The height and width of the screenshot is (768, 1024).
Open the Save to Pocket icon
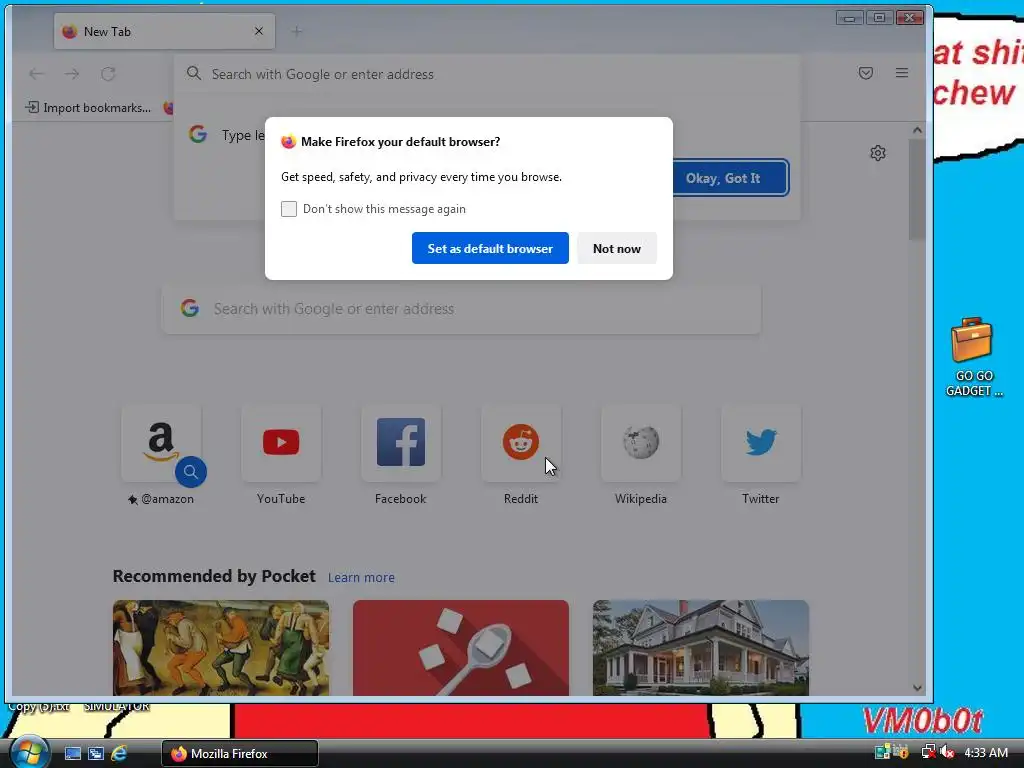tap(865, 73)
